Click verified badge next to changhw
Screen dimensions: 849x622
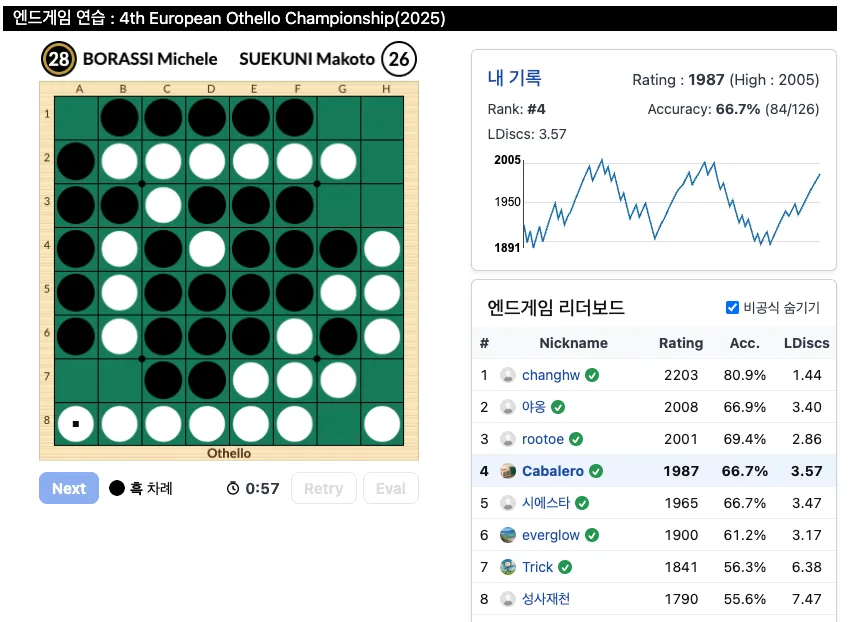click(x=592, y=375)
